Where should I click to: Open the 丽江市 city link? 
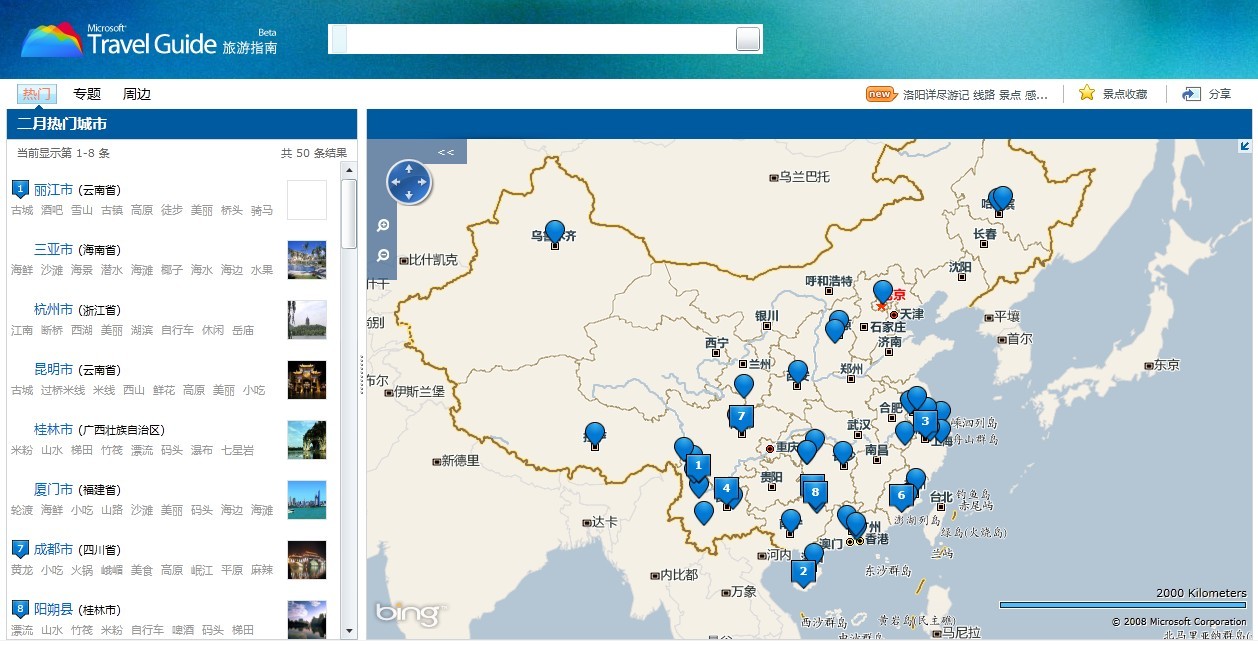53,190
